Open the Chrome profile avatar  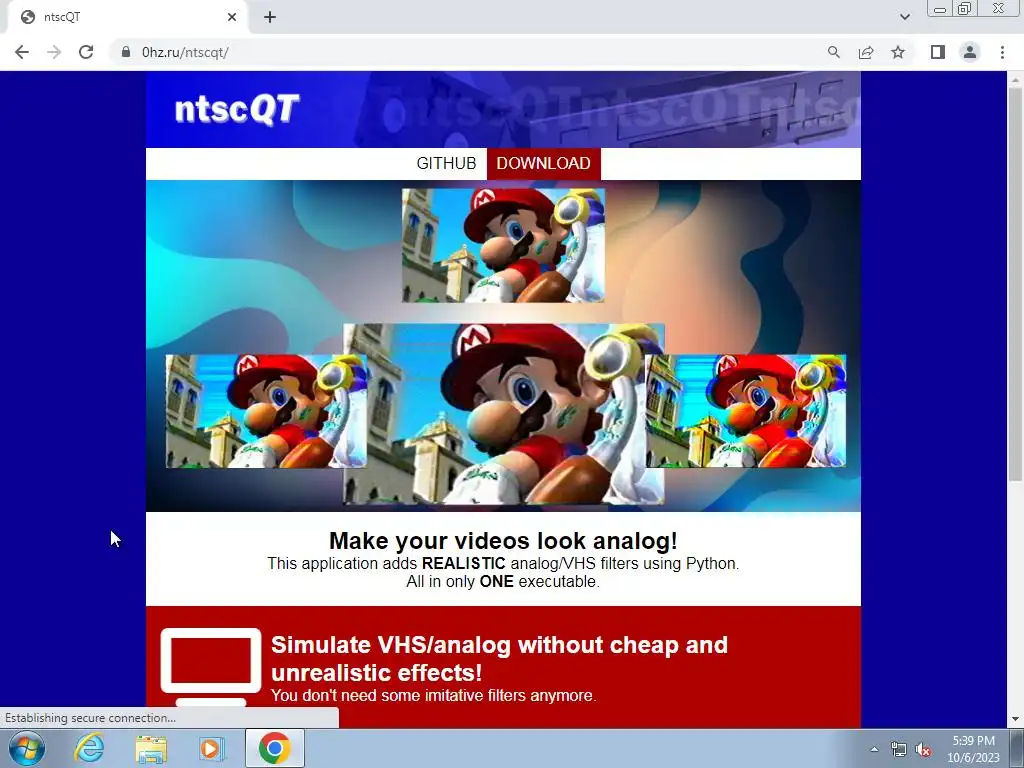point(970,52)
